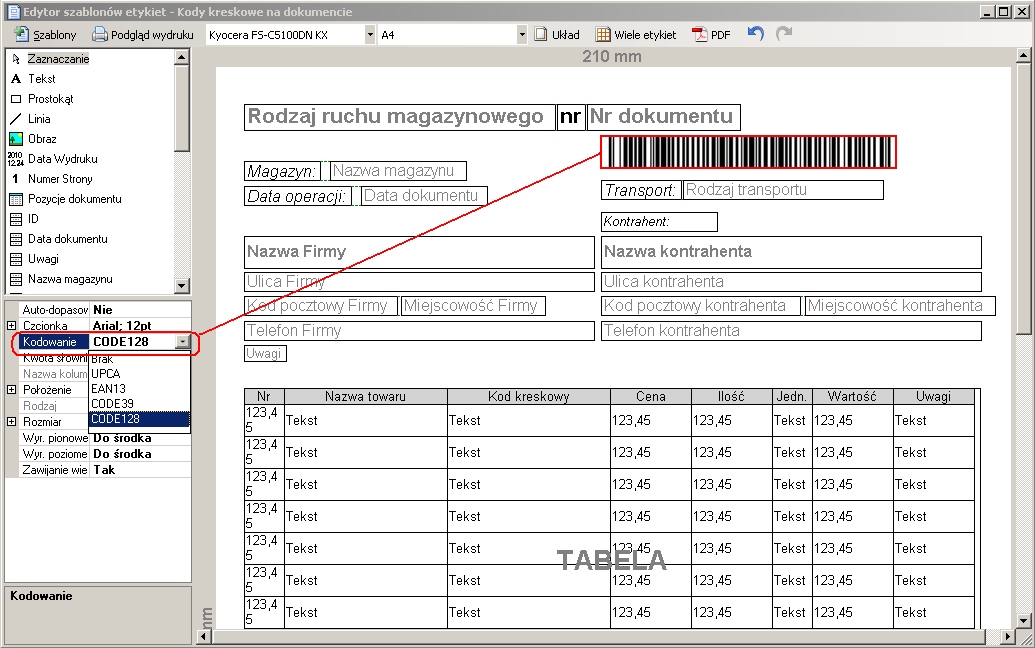
Task: Select the Zaznaczanie pointer tool
Action: (x=58, y=59)
